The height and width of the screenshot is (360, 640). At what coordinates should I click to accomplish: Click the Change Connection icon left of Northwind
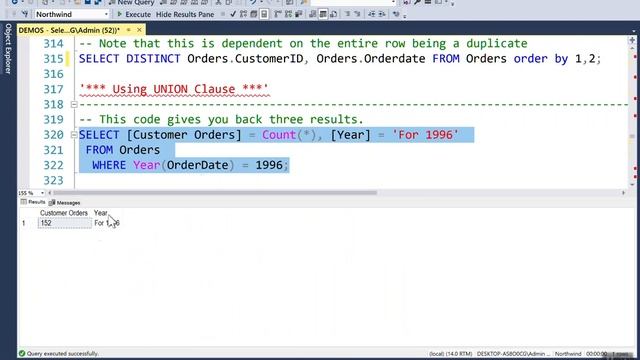click(x=25, y=14)
